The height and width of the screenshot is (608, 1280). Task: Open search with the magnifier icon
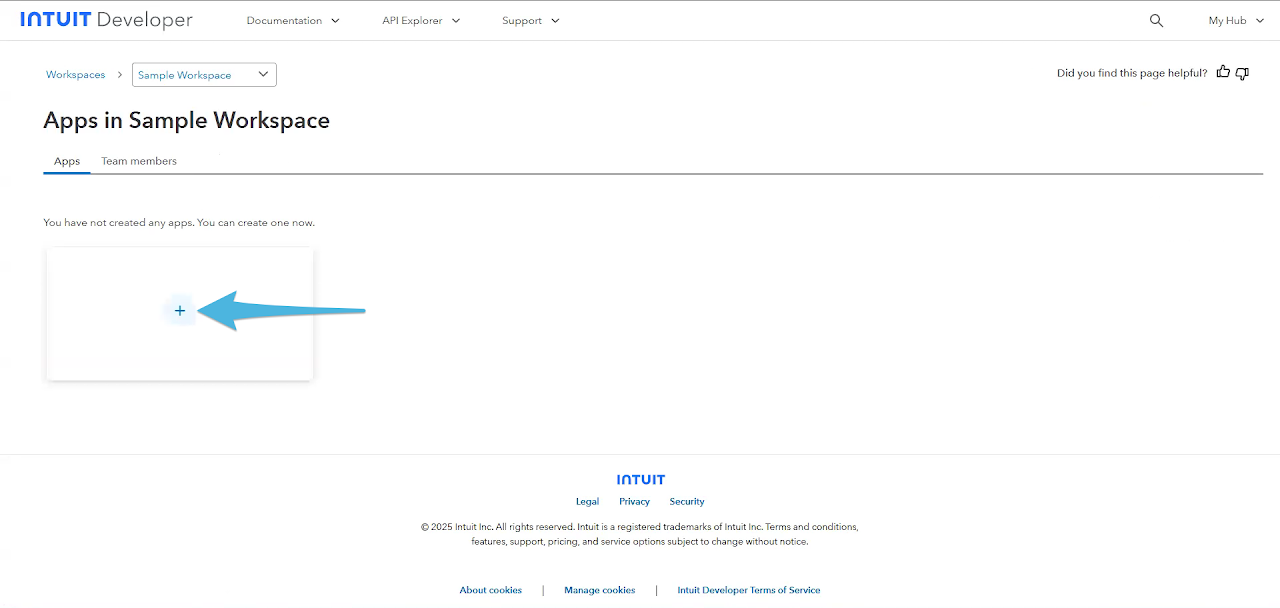pos(1156,20)
